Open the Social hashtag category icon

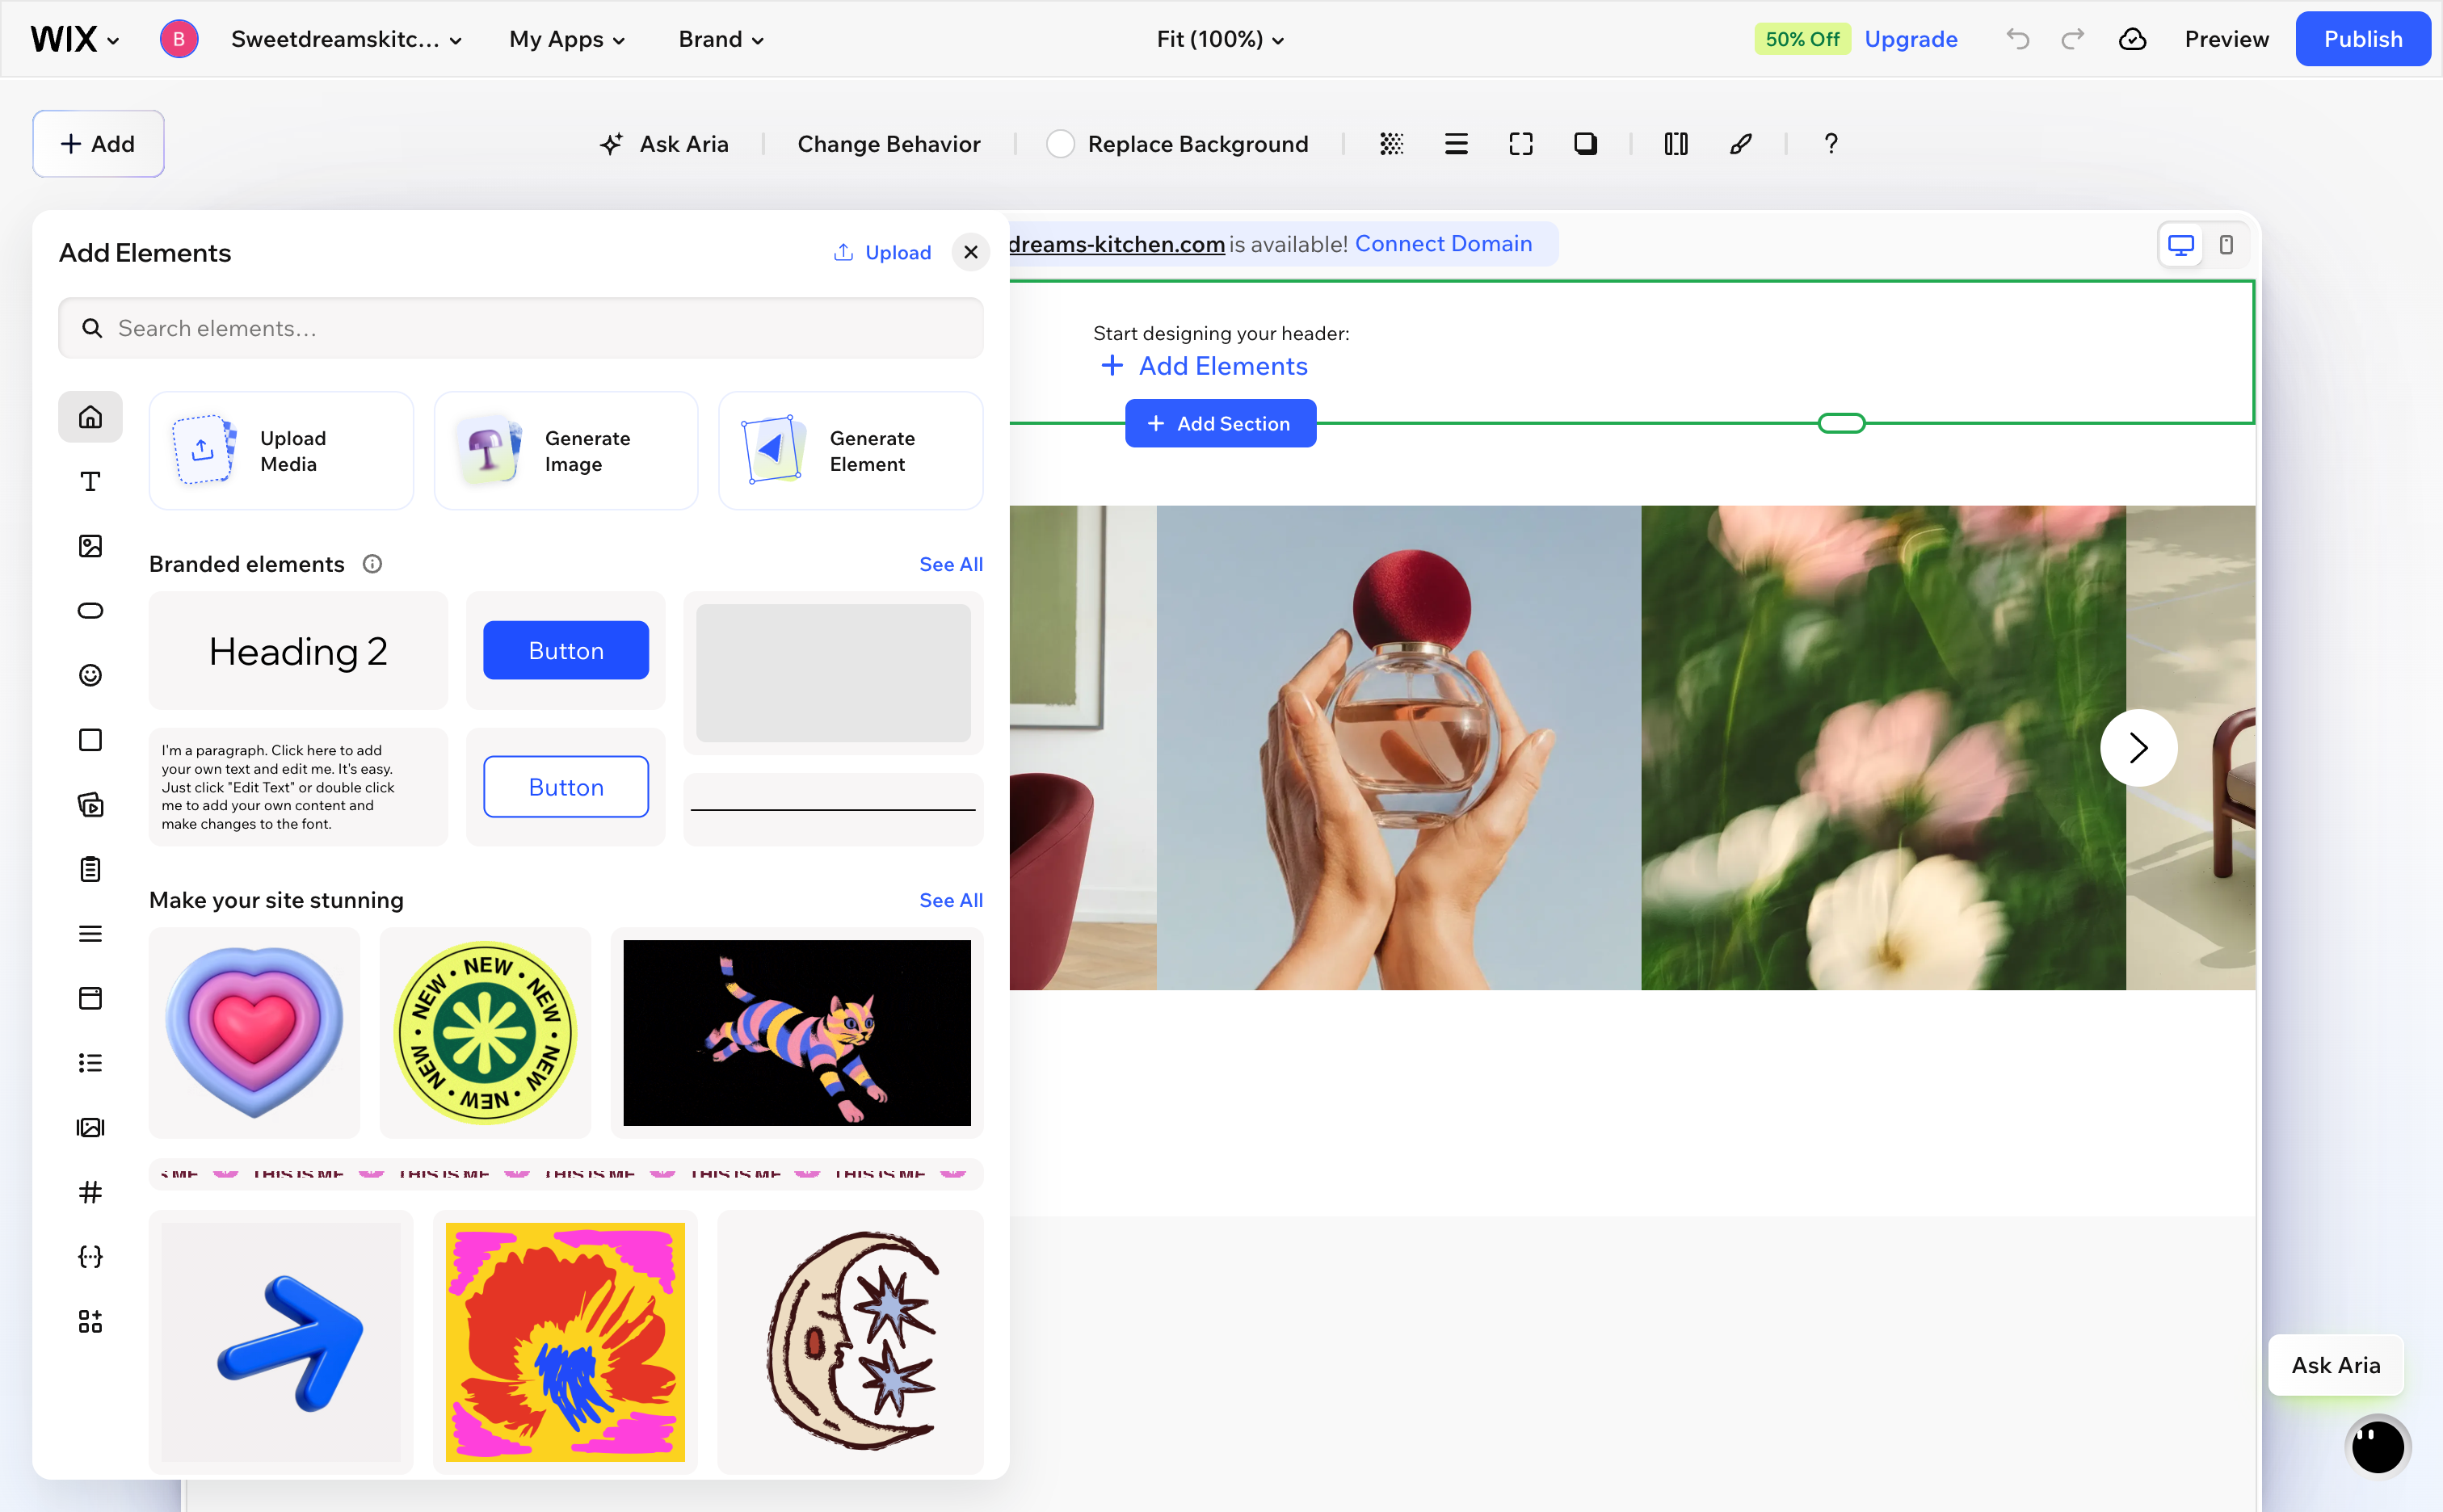point(90,1192)
